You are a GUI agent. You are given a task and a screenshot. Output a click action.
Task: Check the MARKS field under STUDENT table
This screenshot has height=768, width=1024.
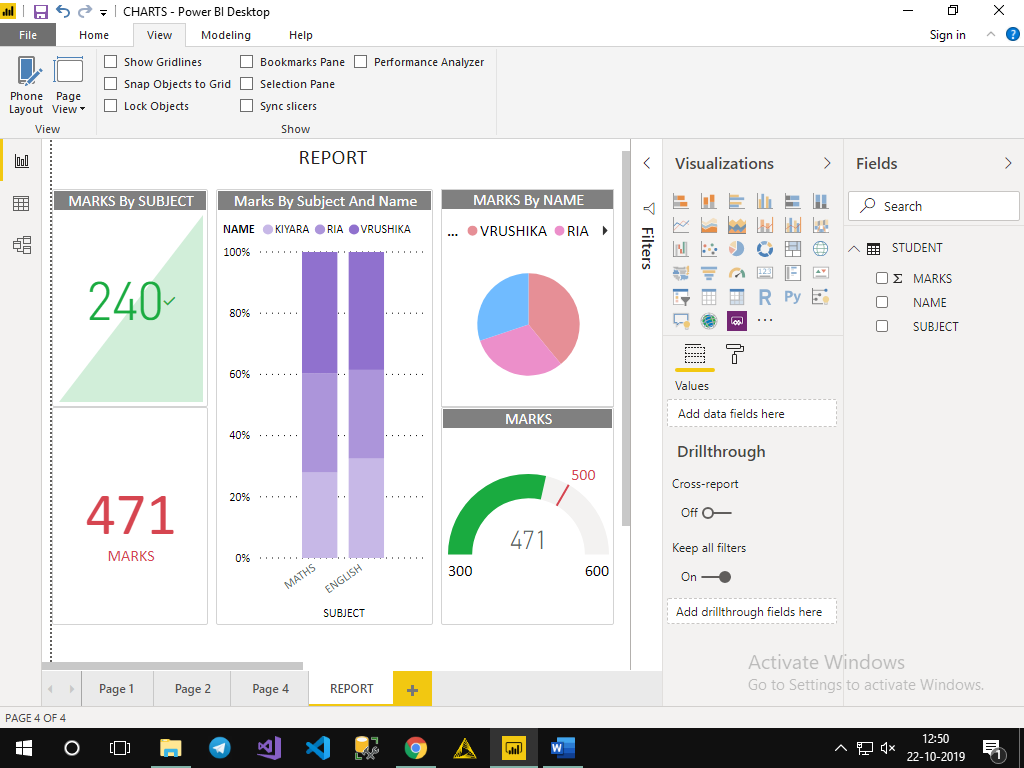pos(881,278)
